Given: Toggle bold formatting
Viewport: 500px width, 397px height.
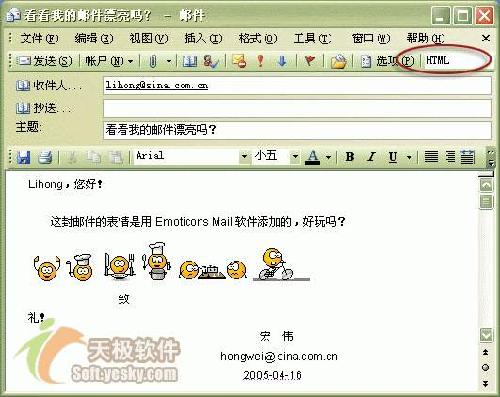Looking at the screenshot, I should [350, 156].
